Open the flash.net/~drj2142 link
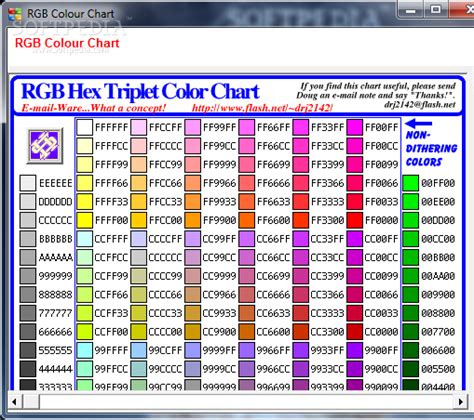 [262, 108]
